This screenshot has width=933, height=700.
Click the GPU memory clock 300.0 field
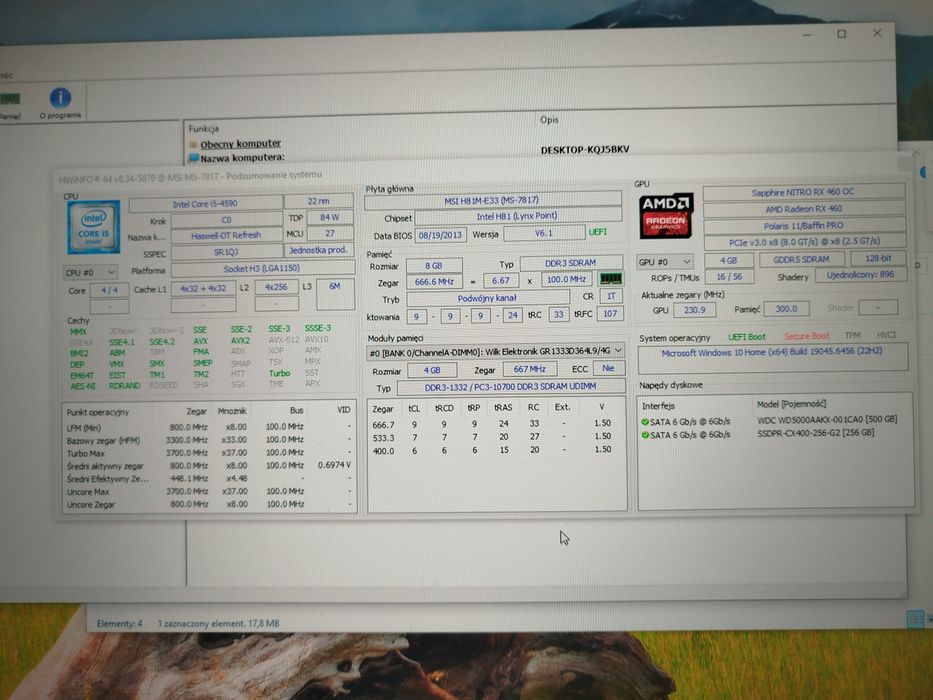[x=786, y=308]
